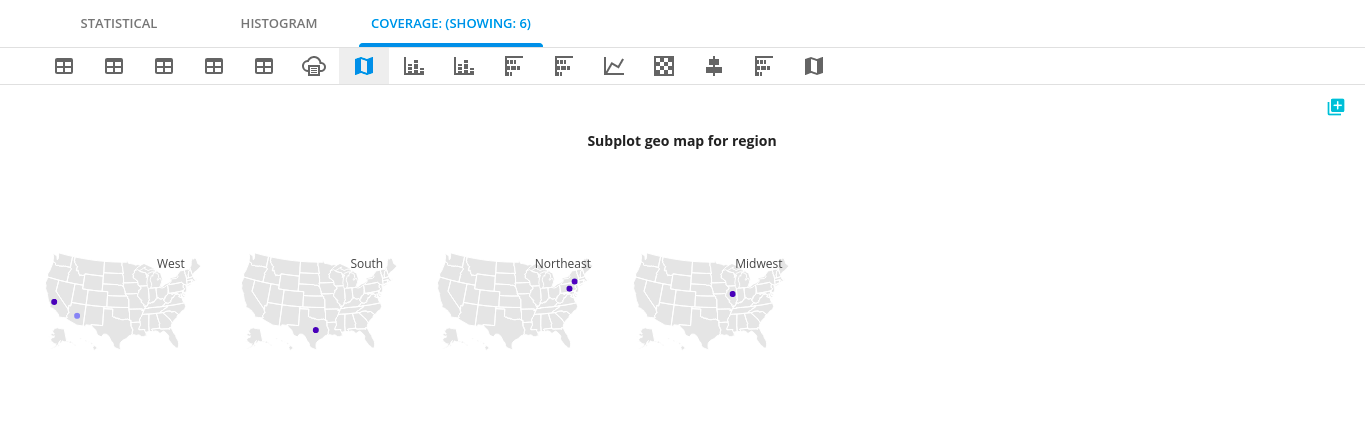
Task: Click the first table icon in toolbar
Action: [x=64, y=66]
